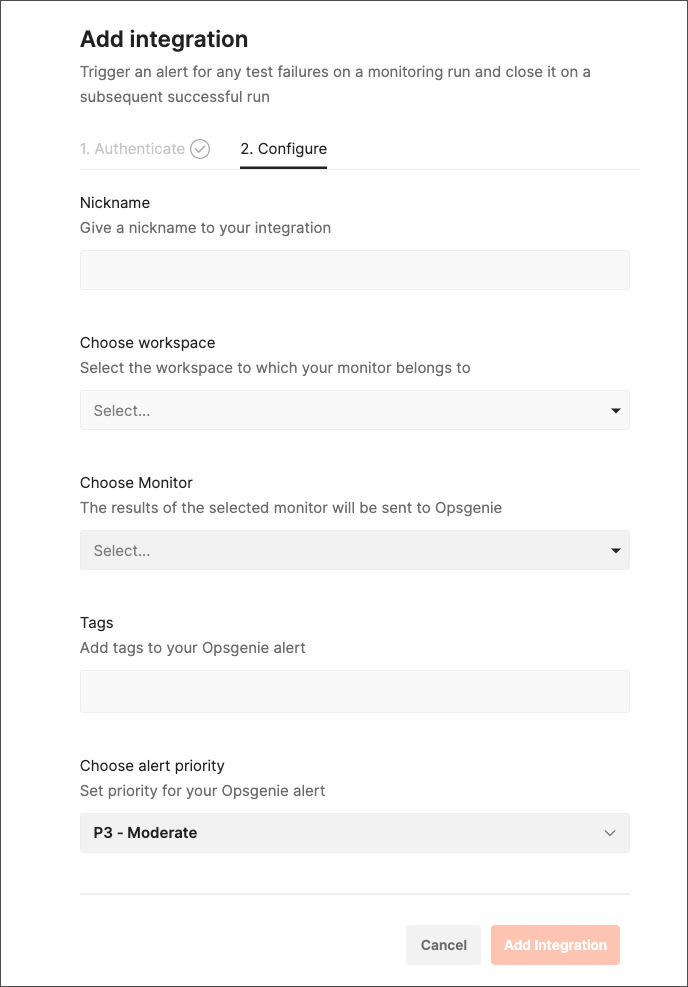Select the 2. Configure tab
The image size is (688, 987).
click(283, 149)
